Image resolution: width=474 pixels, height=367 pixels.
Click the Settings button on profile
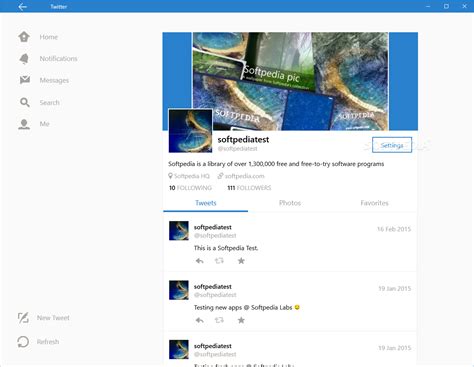coord(392,145)
